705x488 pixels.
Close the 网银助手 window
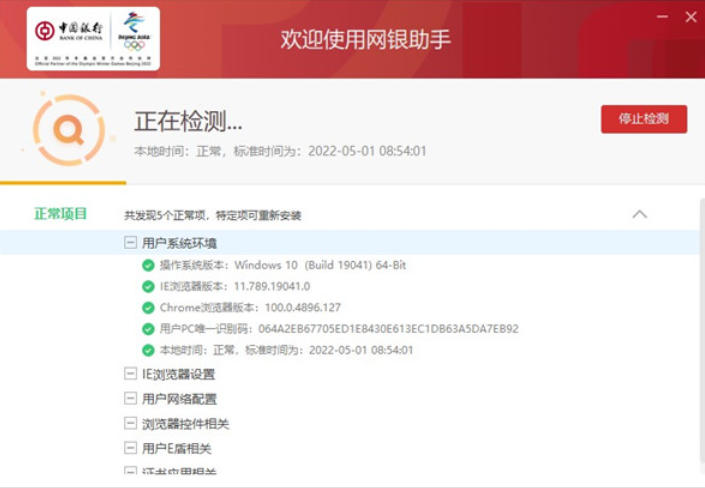pyautogui.click(x=690, y=17)
